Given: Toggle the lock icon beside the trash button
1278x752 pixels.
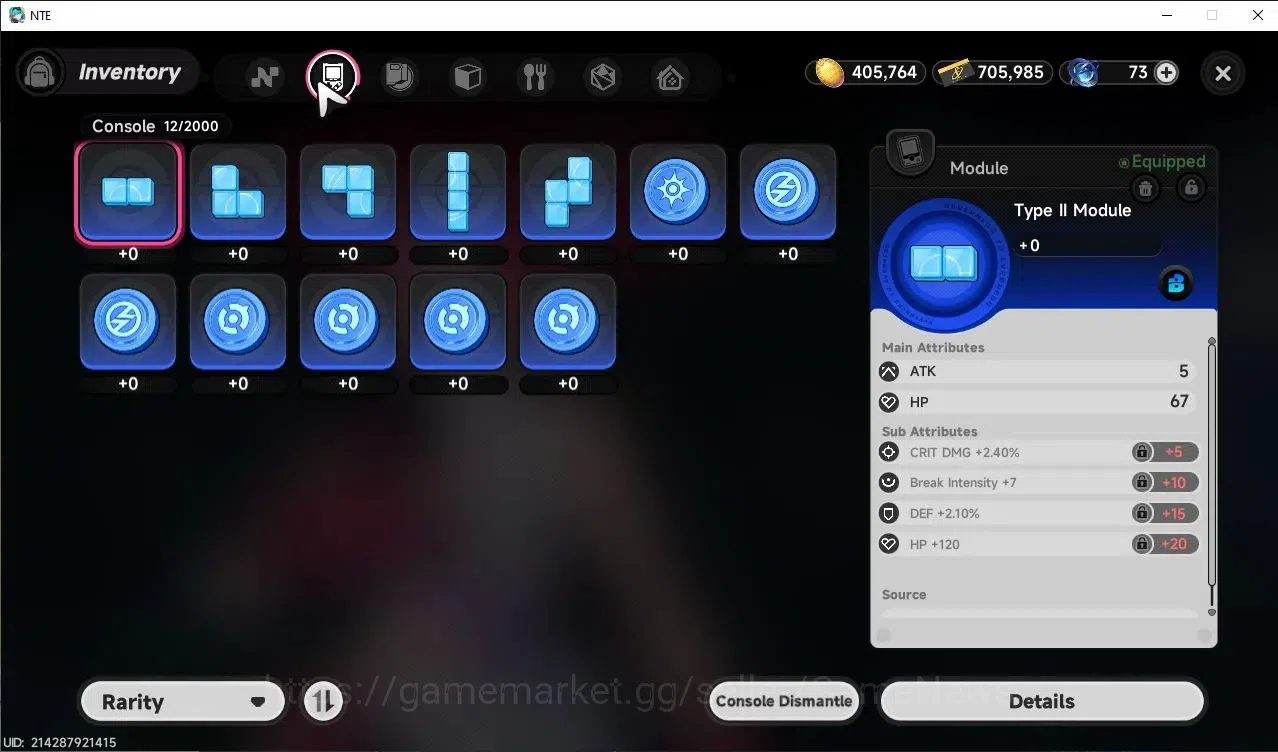Looking at the screenshot, I should (x=1190, y=187).
